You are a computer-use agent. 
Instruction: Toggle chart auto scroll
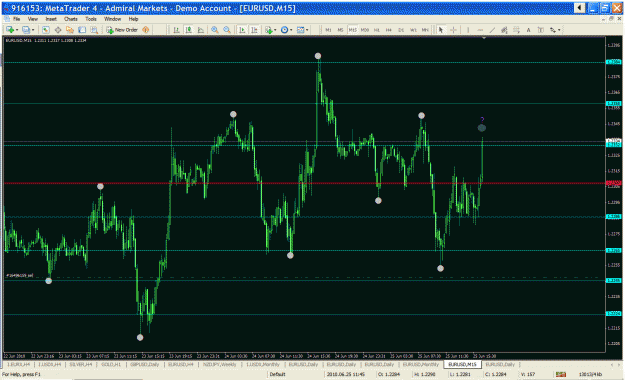(x=242, y=30)
